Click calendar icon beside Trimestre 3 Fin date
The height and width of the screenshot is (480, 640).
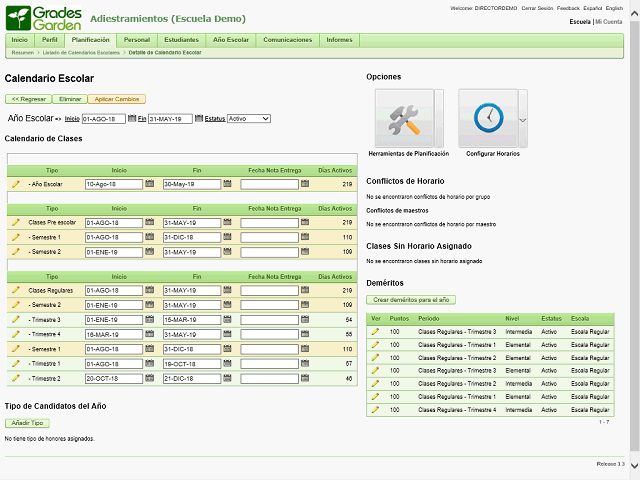click(227, 319)
